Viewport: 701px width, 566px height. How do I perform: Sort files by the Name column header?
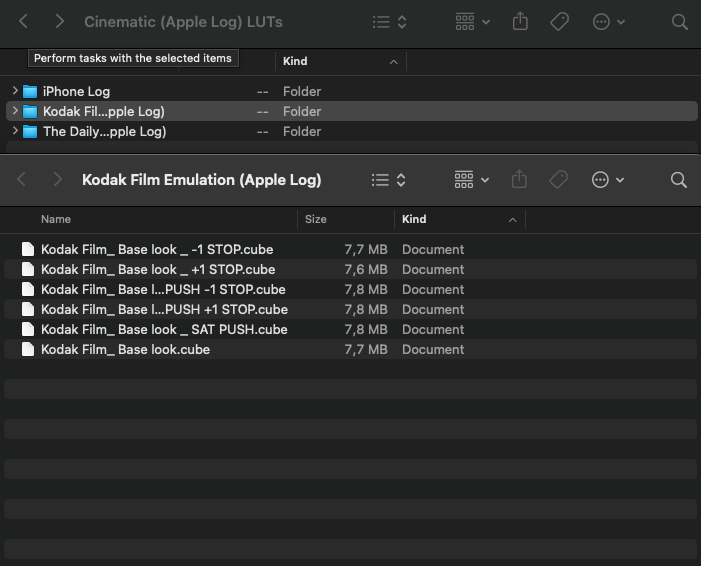click(x=56, y=219)
